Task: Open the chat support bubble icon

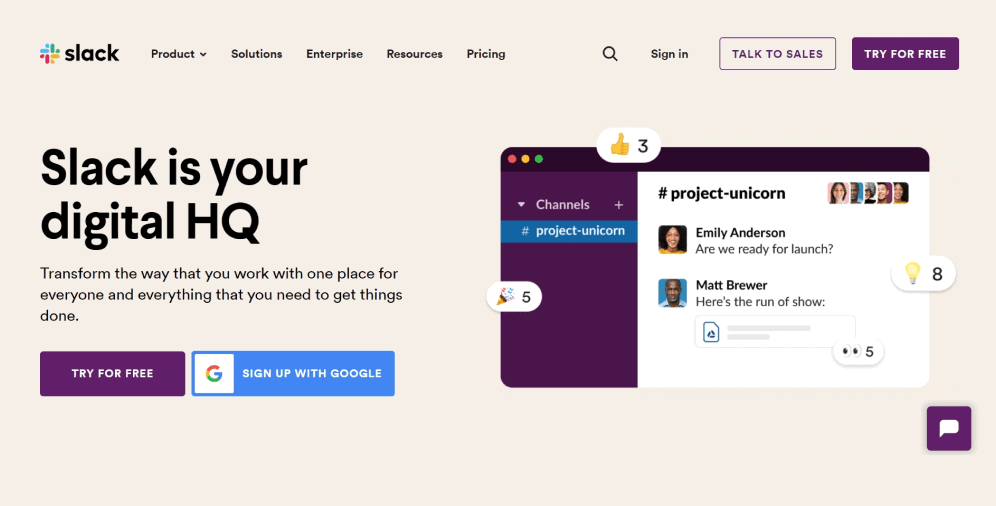Action: coord(948,429)
